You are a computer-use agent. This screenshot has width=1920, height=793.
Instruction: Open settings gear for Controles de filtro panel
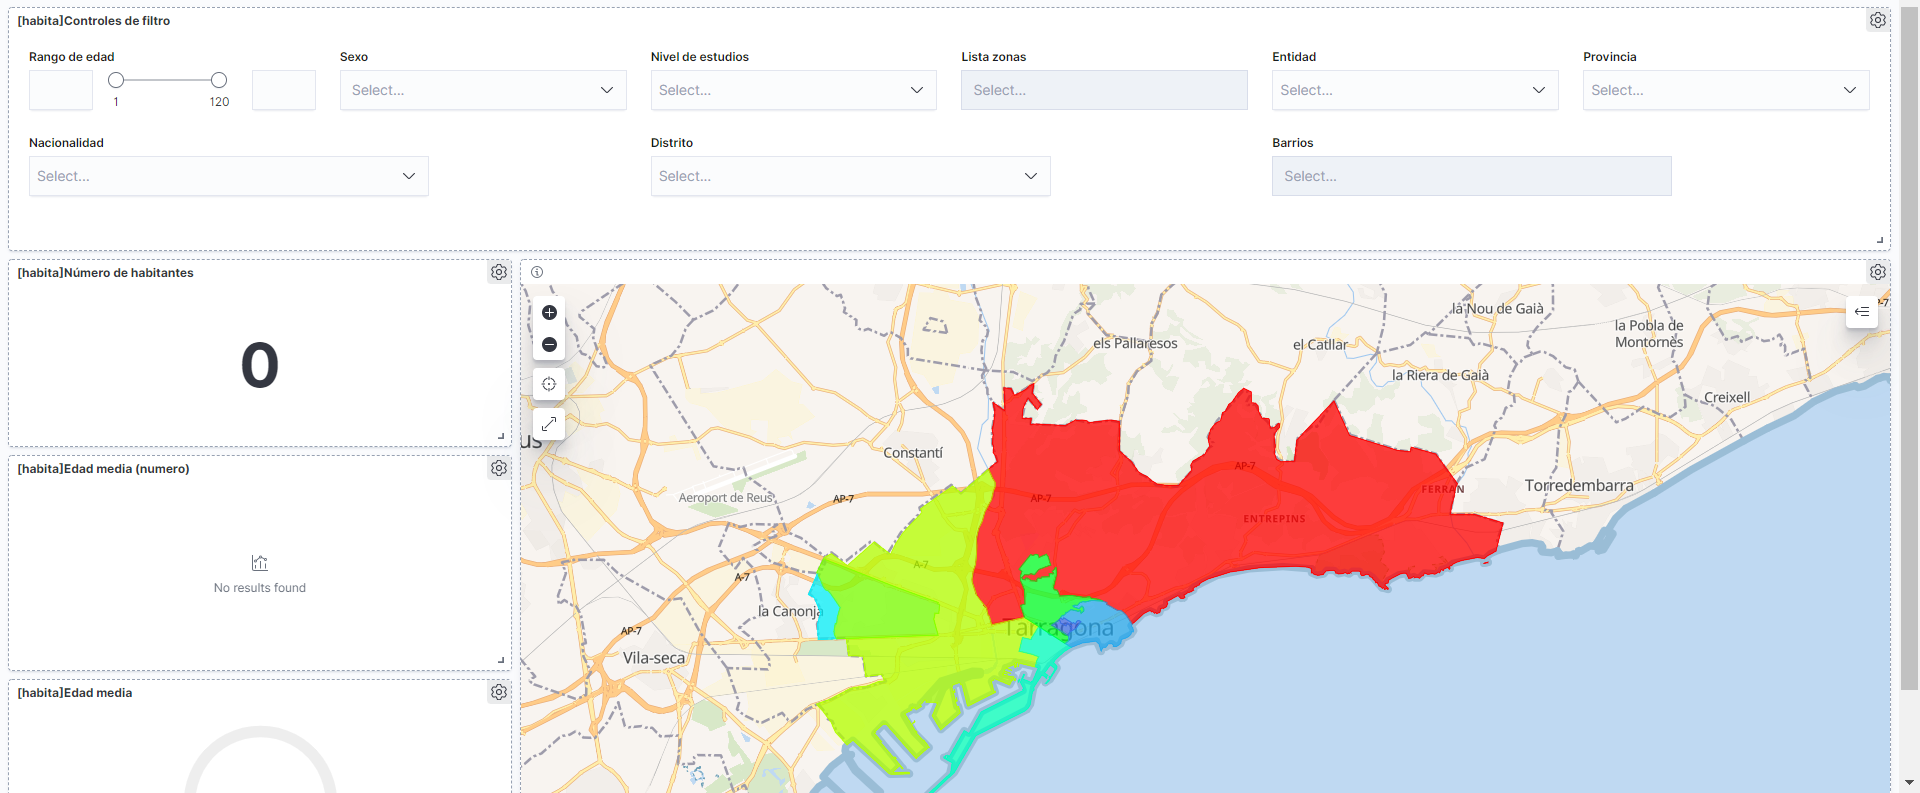(x=1877, y=20)
